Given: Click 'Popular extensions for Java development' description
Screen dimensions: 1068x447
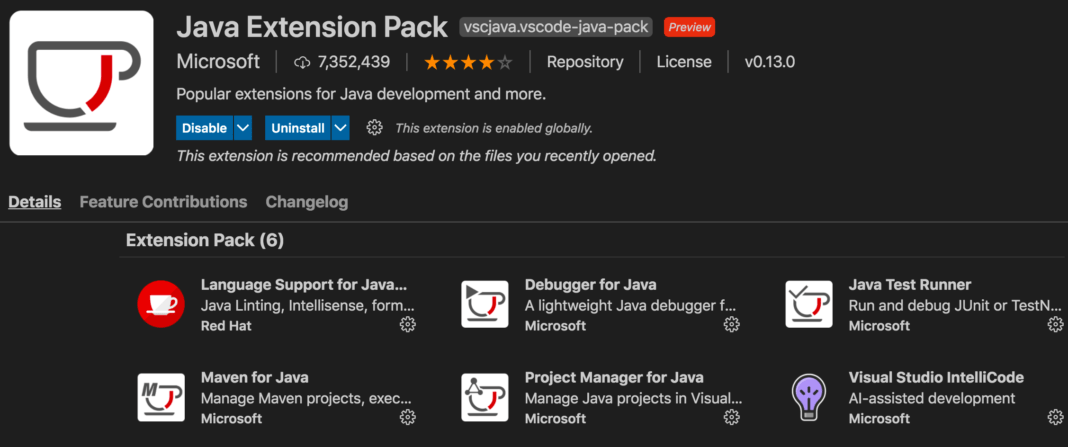Looking at the screenshot, I should point(361,94).
